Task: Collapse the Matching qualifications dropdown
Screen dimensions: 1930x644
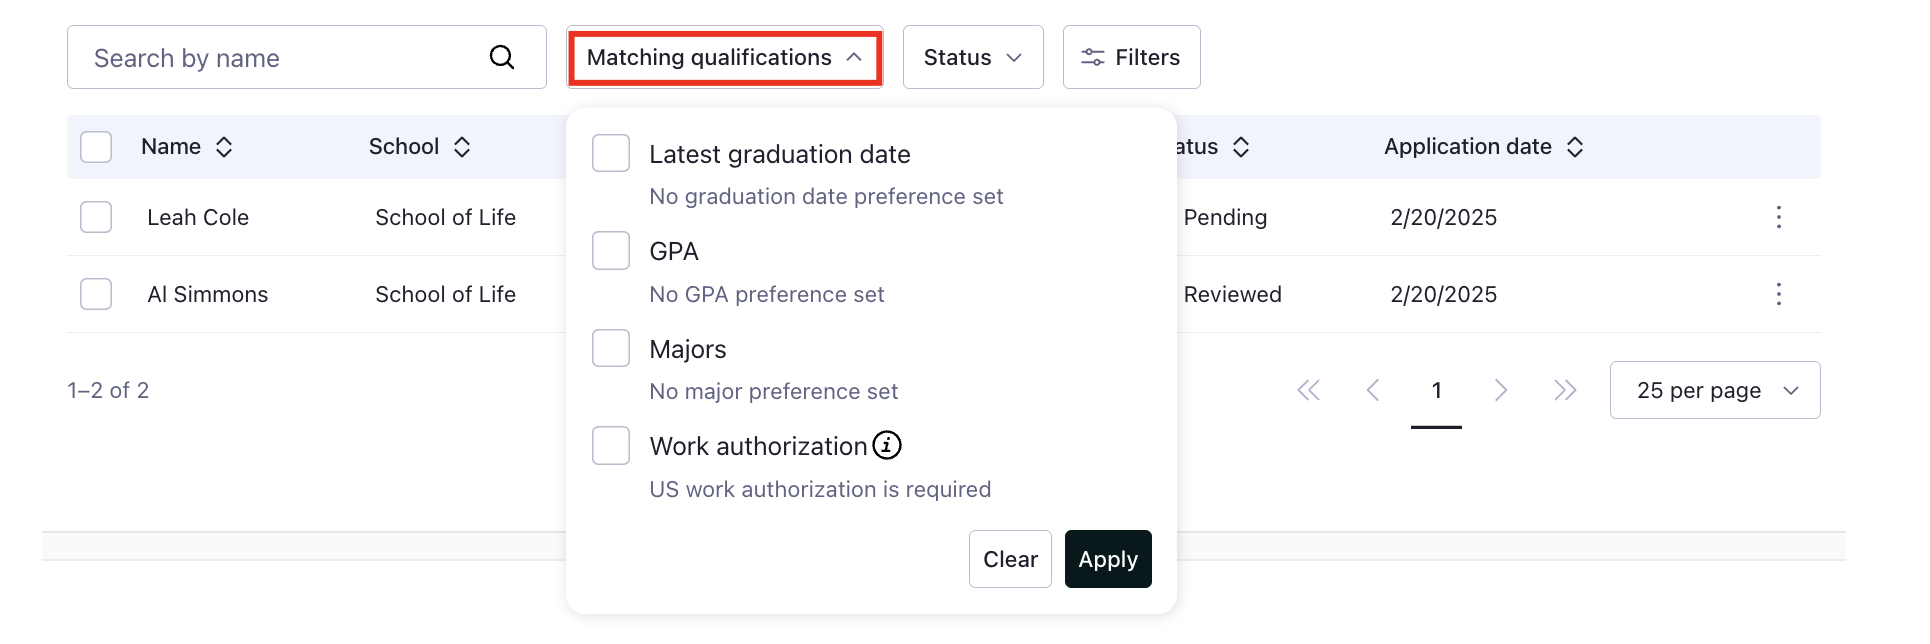Action: [x=725, y=58]
